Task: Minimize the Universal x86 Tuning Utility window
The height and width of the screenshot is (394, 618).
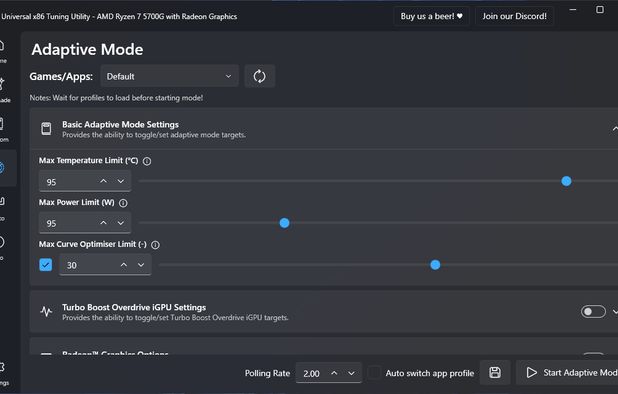Action: pos(573,9)
